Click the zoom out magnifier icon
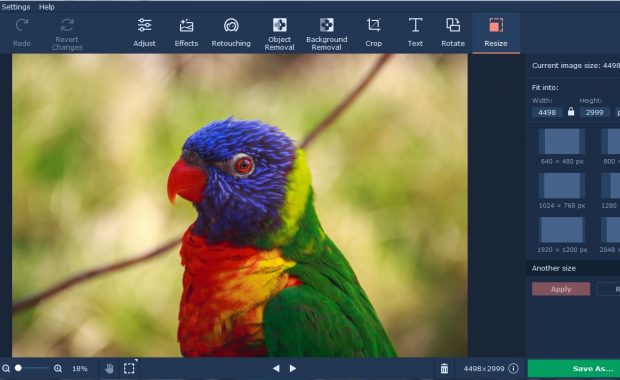620x380 pixels. coord(6,369)
